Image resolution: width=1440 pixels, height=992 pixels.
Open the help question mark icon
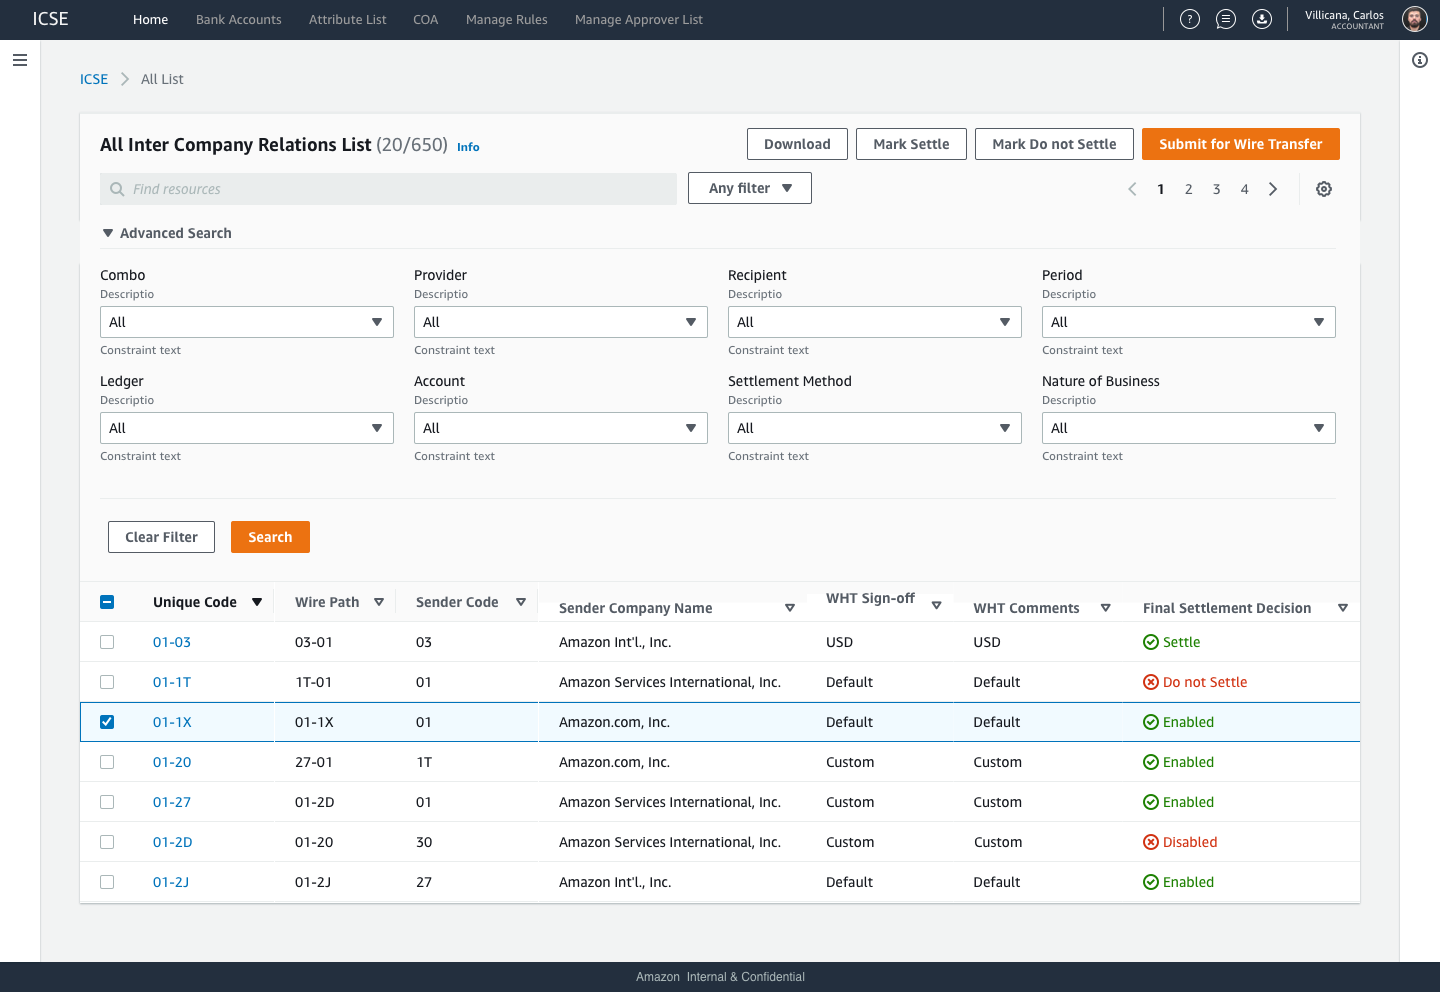(x=1190, y=19)
